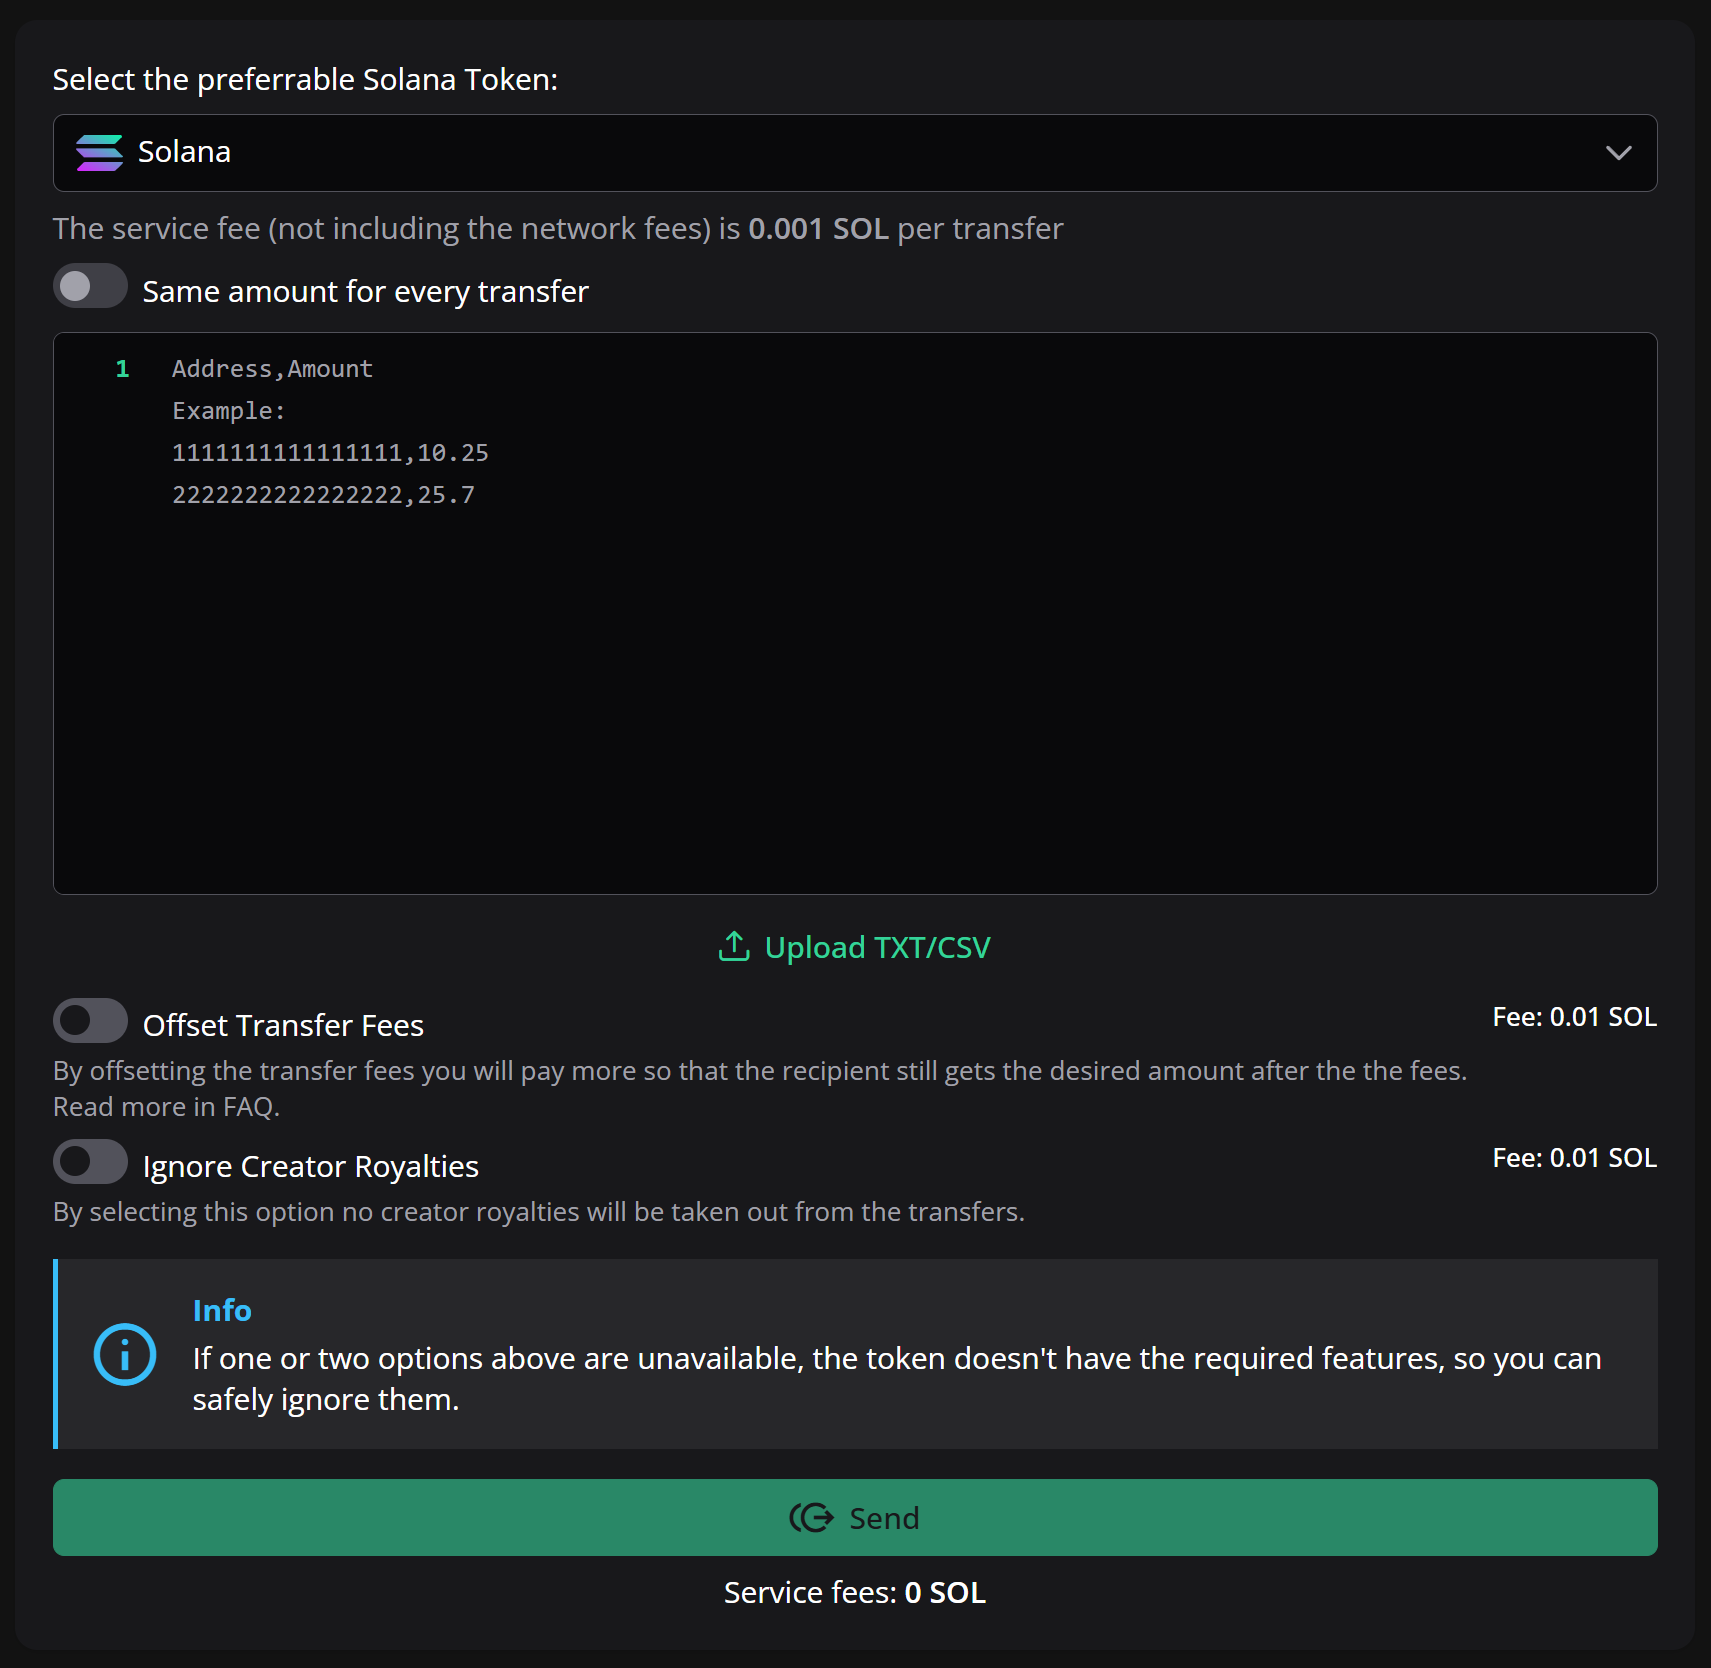Image resolution: width=1711 pixels, height=1668 pixels.
Task: Enable Ignore Creator Royalties toggle
Action: (90, 1162)
